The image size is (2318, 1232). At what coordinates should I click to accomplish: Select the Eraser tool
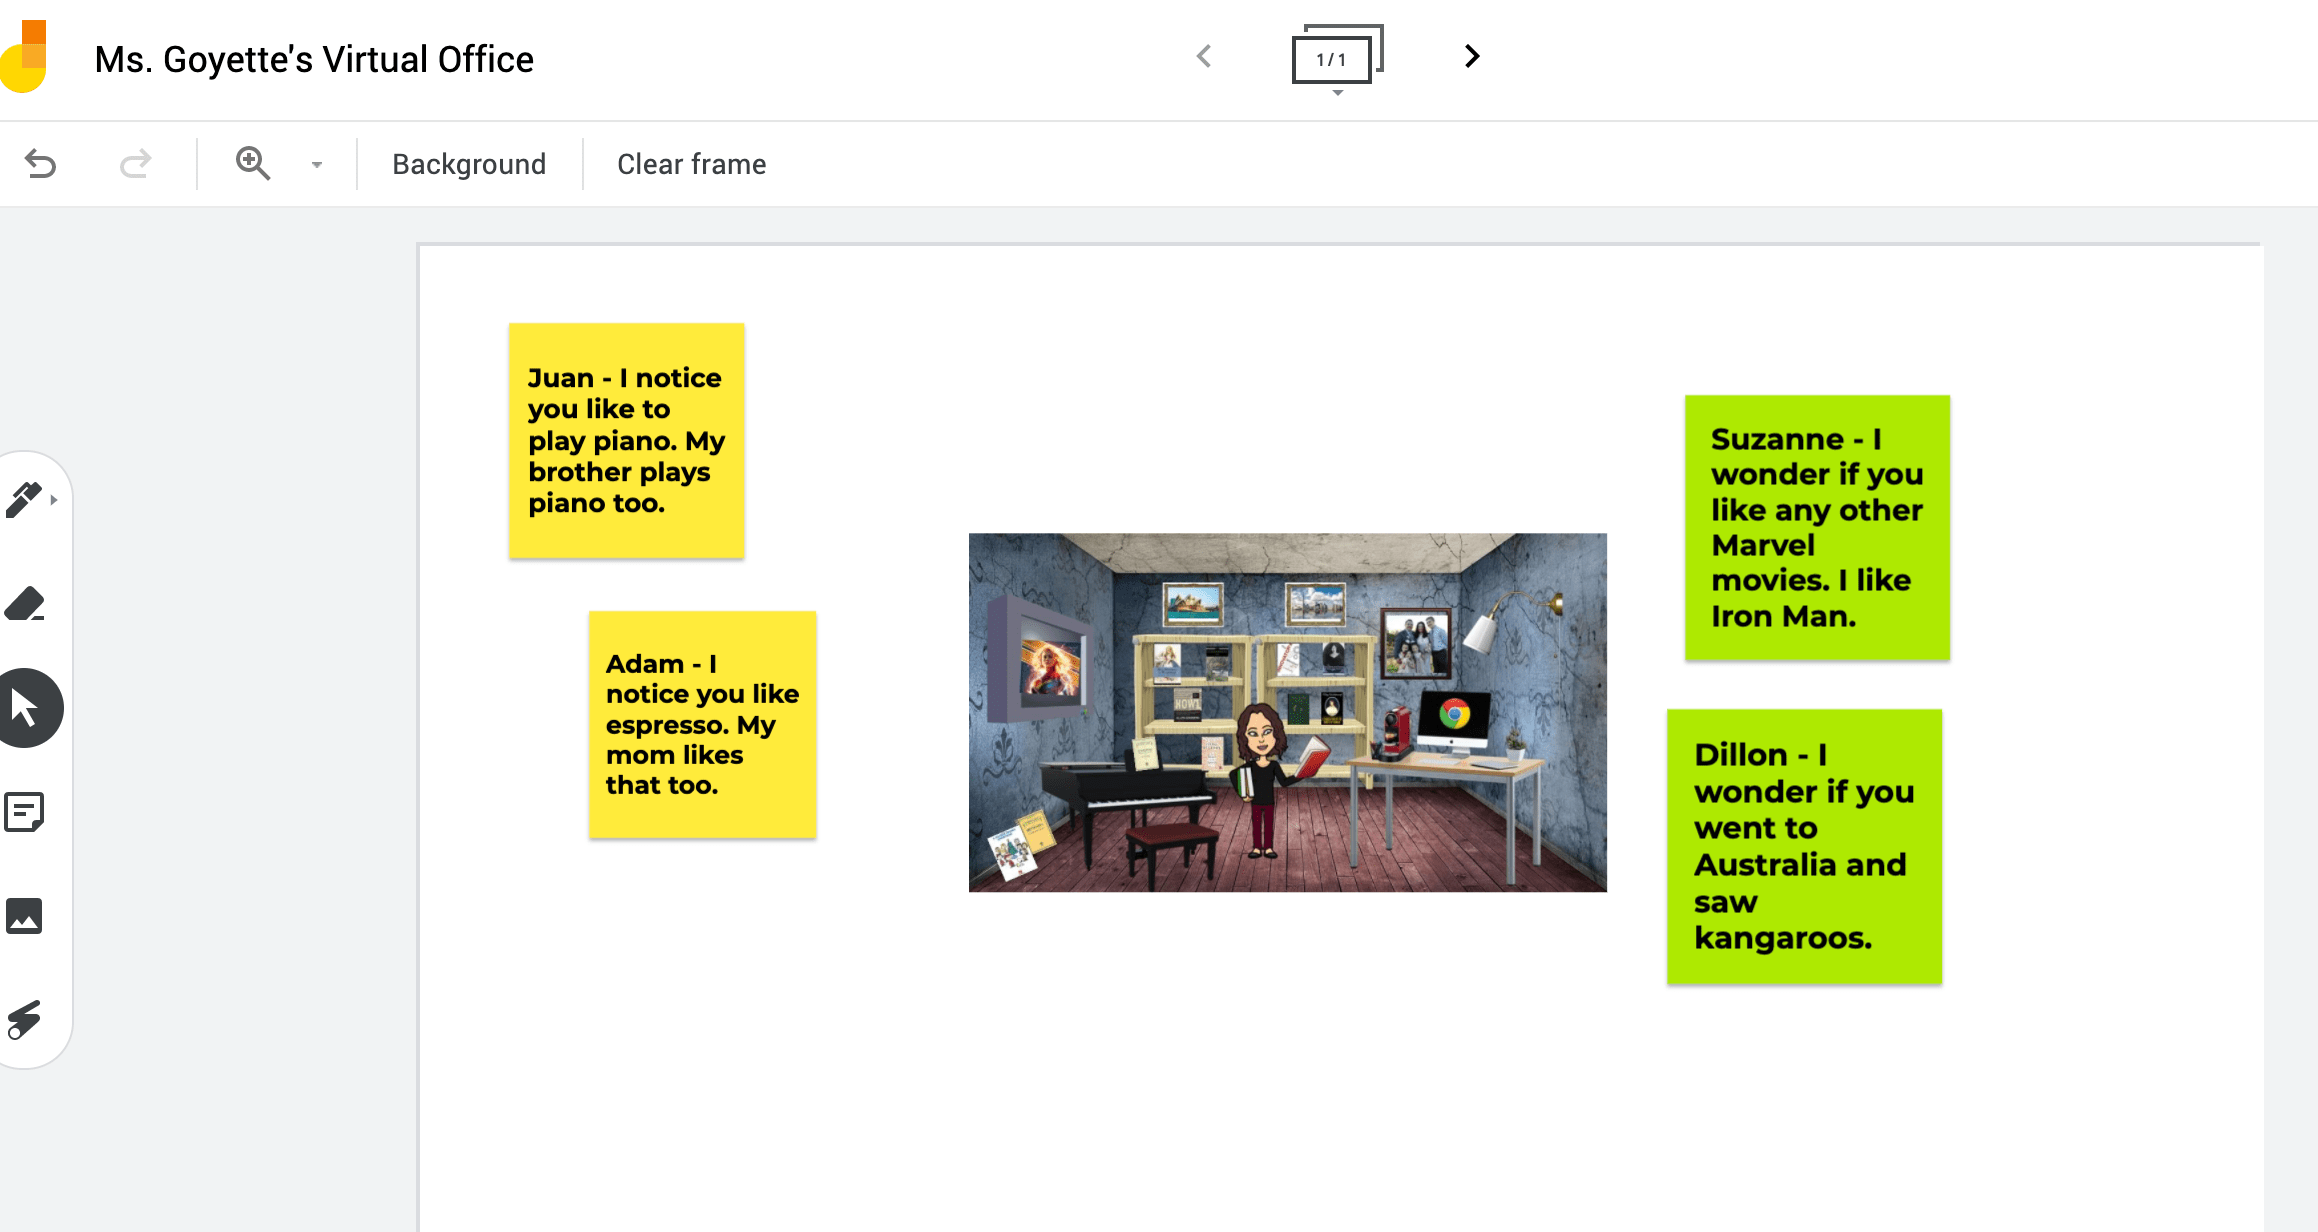(25, 604)
